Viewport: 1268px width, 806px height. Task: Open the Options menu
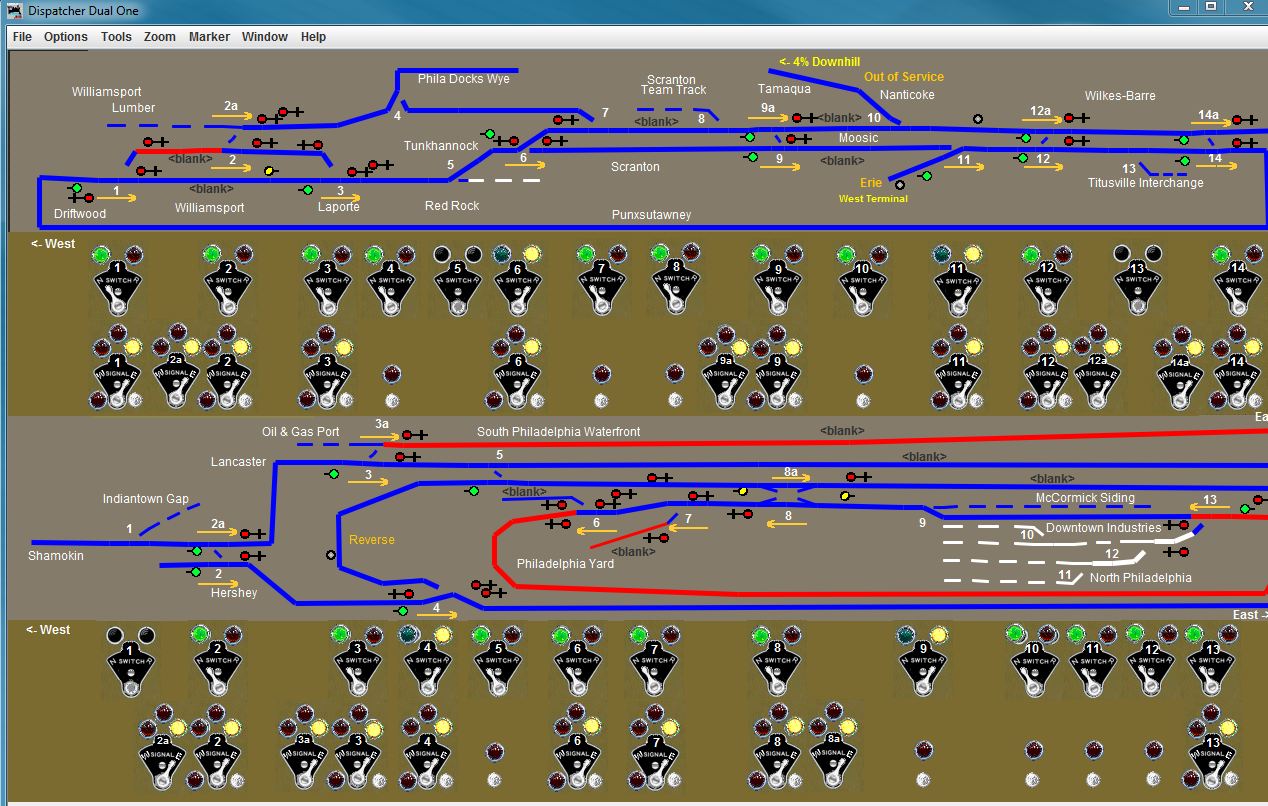[x=66, y=37]
